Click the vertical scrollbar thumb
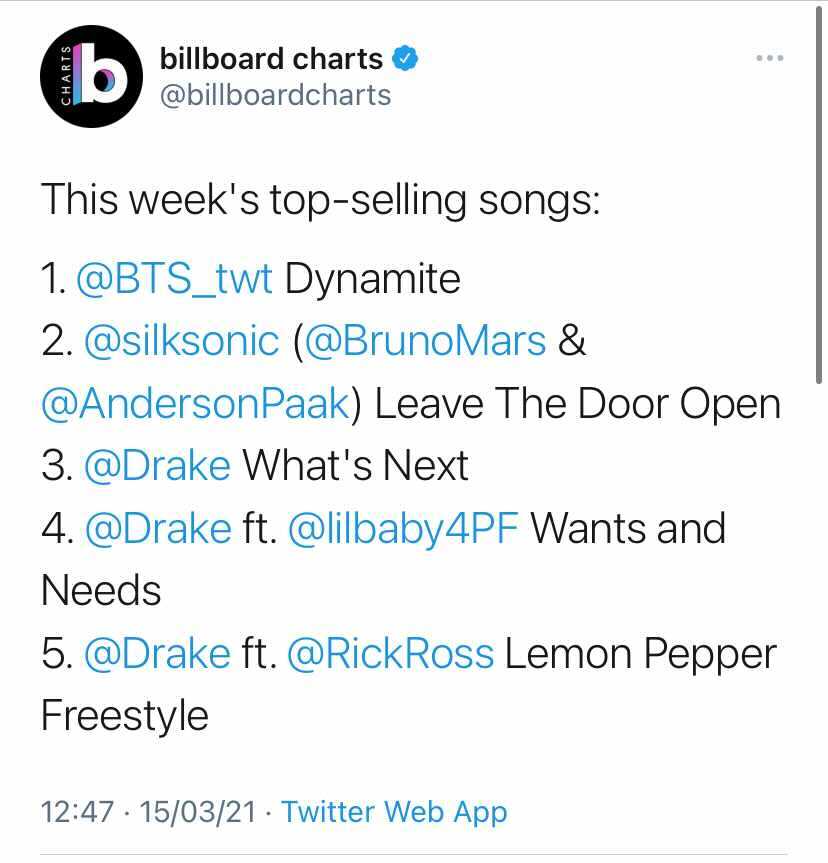828x863 pixels. 819,193
